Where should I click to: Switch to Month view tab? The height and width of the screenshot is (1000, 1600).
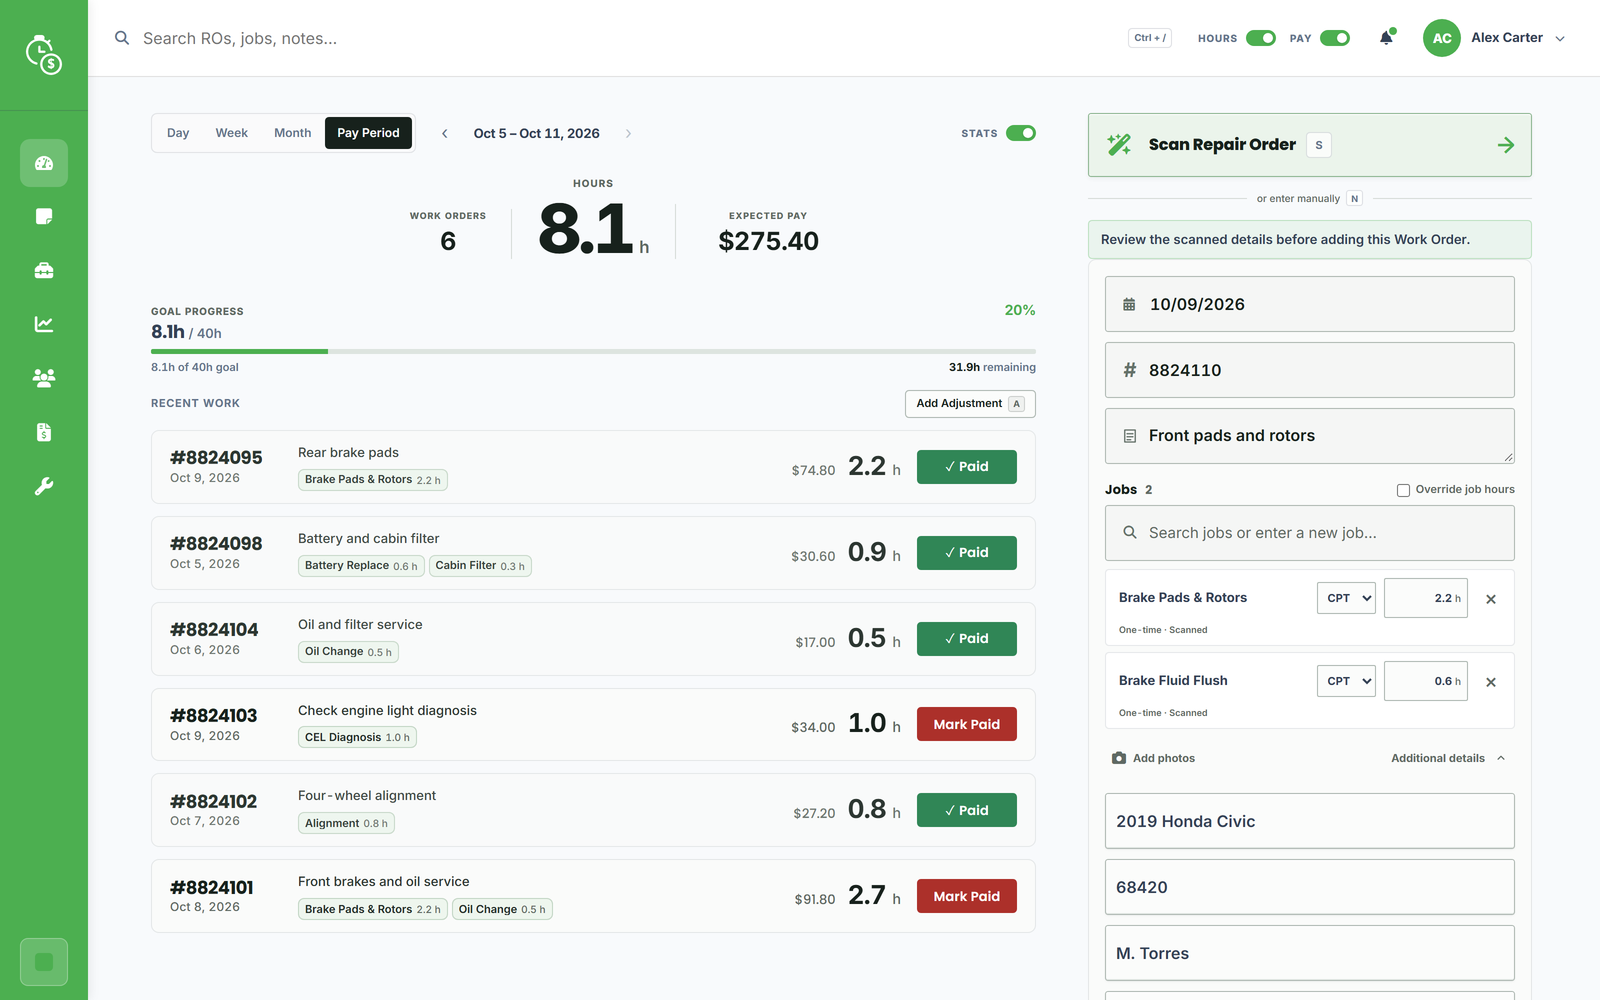point(293,133)
